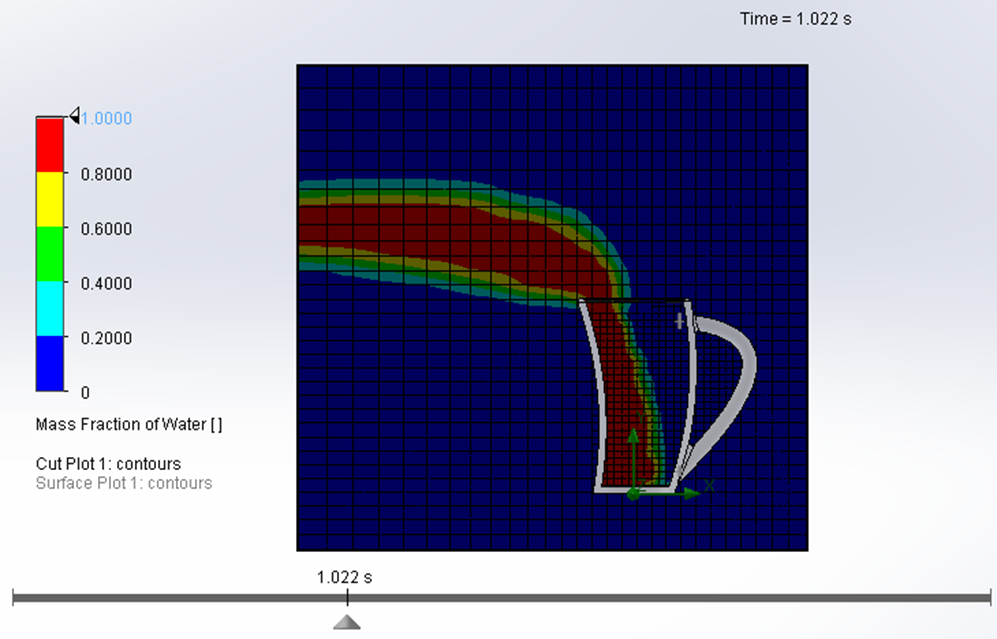Viewport: 997px width, 639px height.
Task: Click the red origin point of the triad
Action: [x=633, y=493]
